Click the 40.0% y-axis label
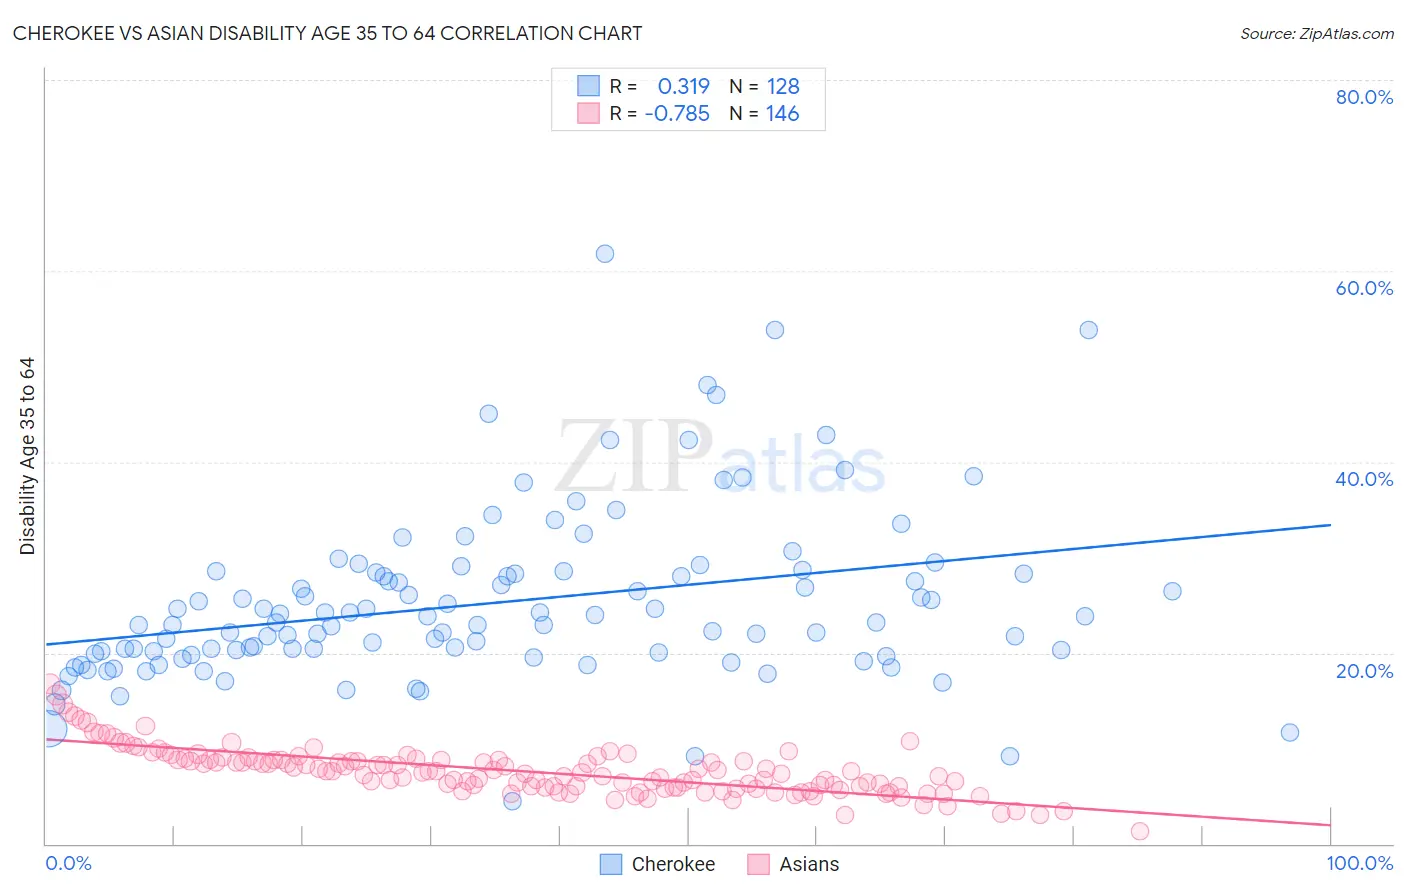The height and width of the screenshot is (892, 1406). (x=1364, y=479)
